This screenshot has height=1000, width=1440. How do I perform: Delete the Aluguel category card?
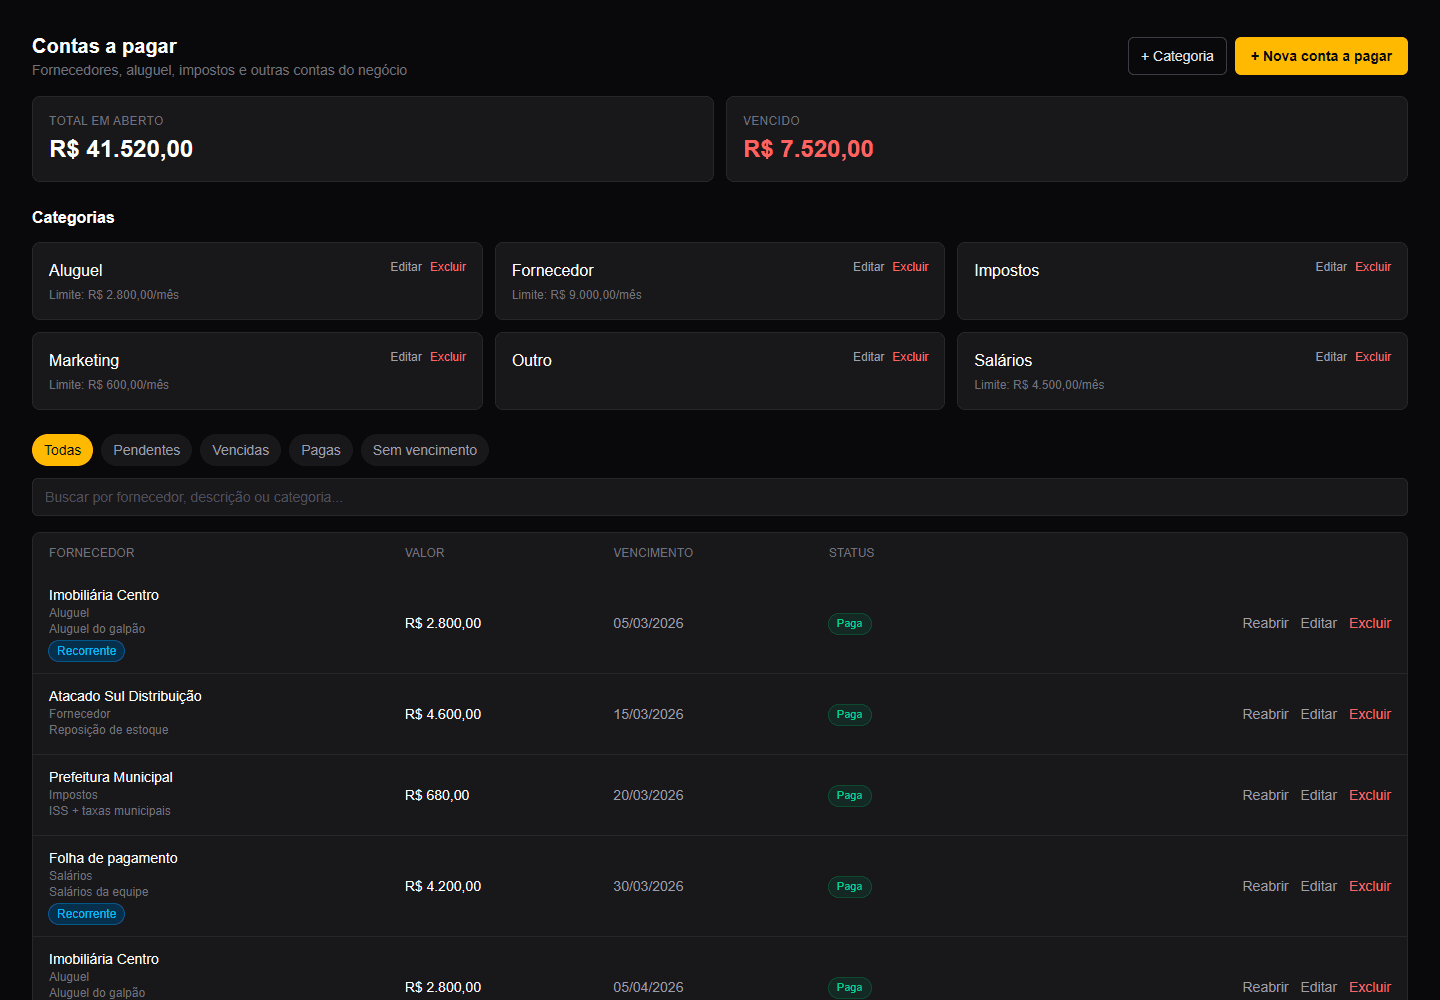click(x=448, y=267)
